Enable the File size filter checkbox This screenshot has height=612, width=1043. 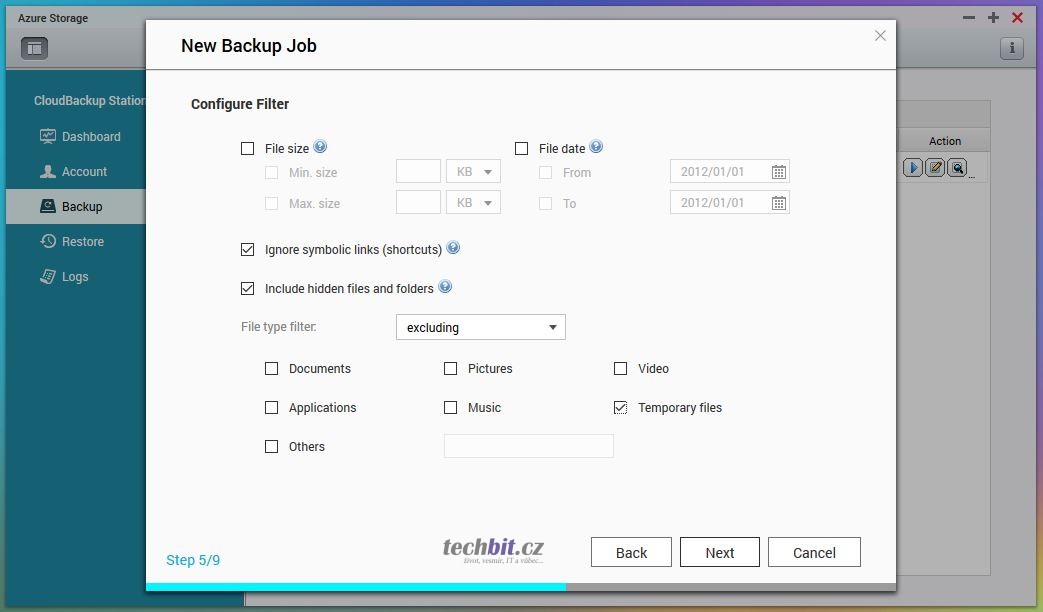coord(248,149)
